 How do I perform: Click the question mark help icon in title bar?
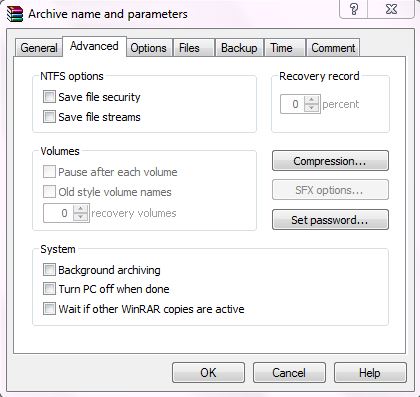pos(353,9)
